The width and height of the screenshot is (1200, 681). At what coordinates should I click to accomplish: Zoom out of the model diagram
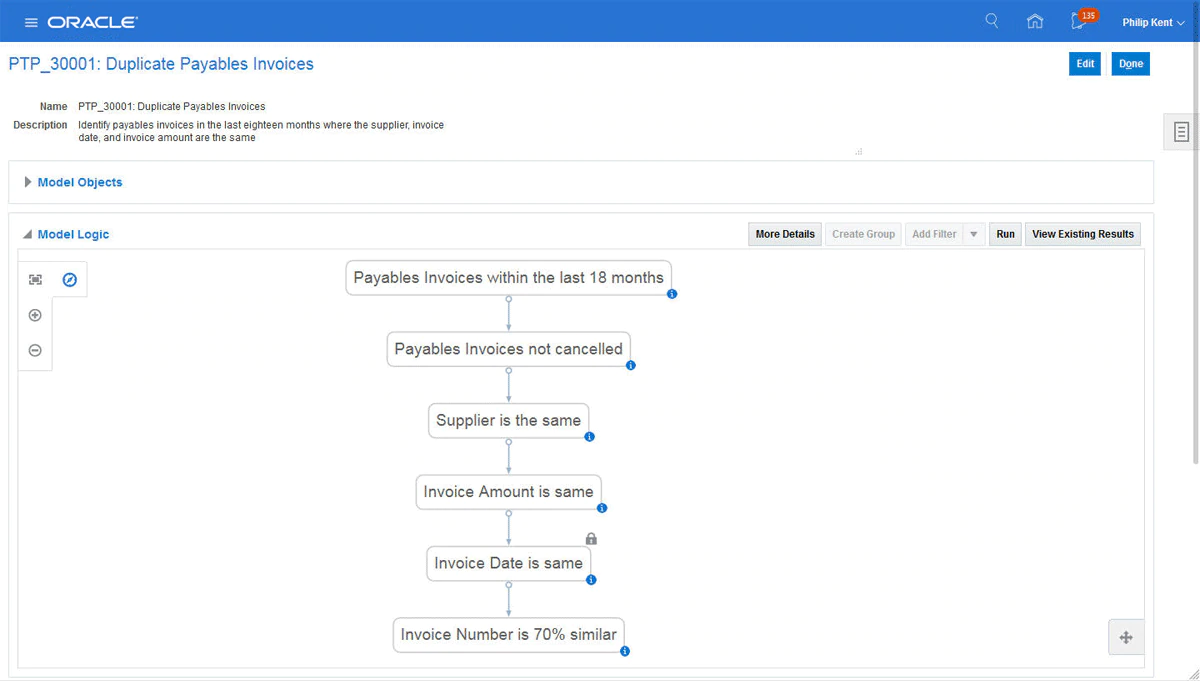point(35,350)
